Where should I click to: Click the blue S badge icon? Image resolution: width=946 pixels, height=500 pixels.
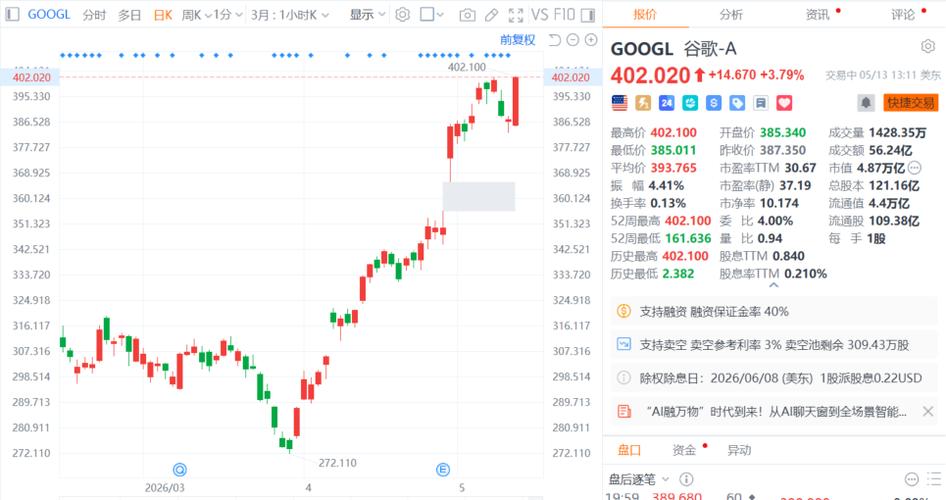(x=714, y=103)
